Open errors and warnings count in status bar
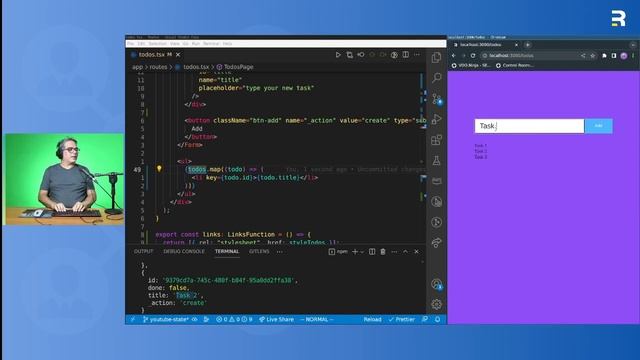Viewport: 640px width, 360px height. tap(234, 320)
